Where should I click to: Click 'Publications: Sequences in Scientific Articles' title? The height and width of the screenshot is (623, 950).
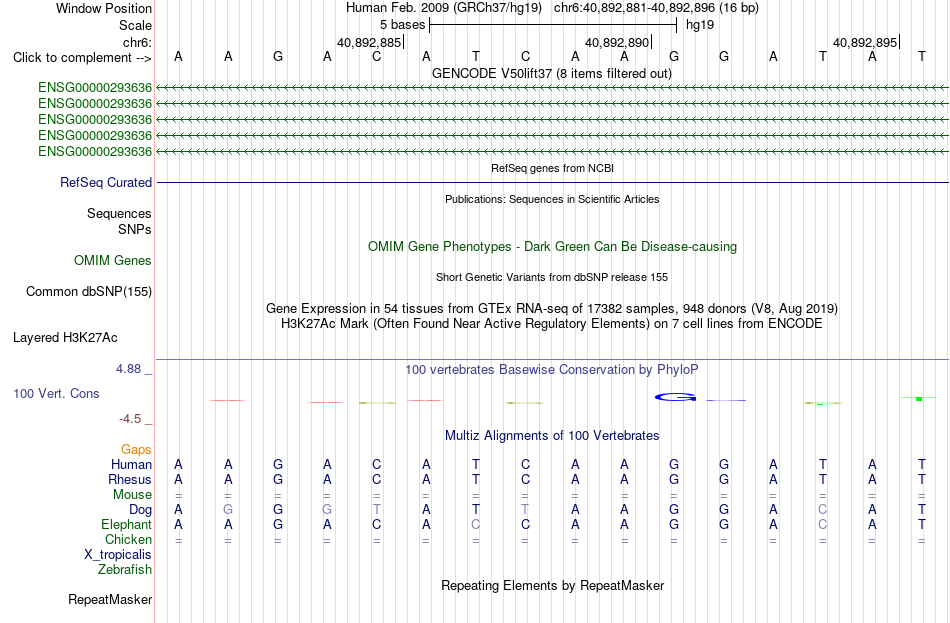552,199
